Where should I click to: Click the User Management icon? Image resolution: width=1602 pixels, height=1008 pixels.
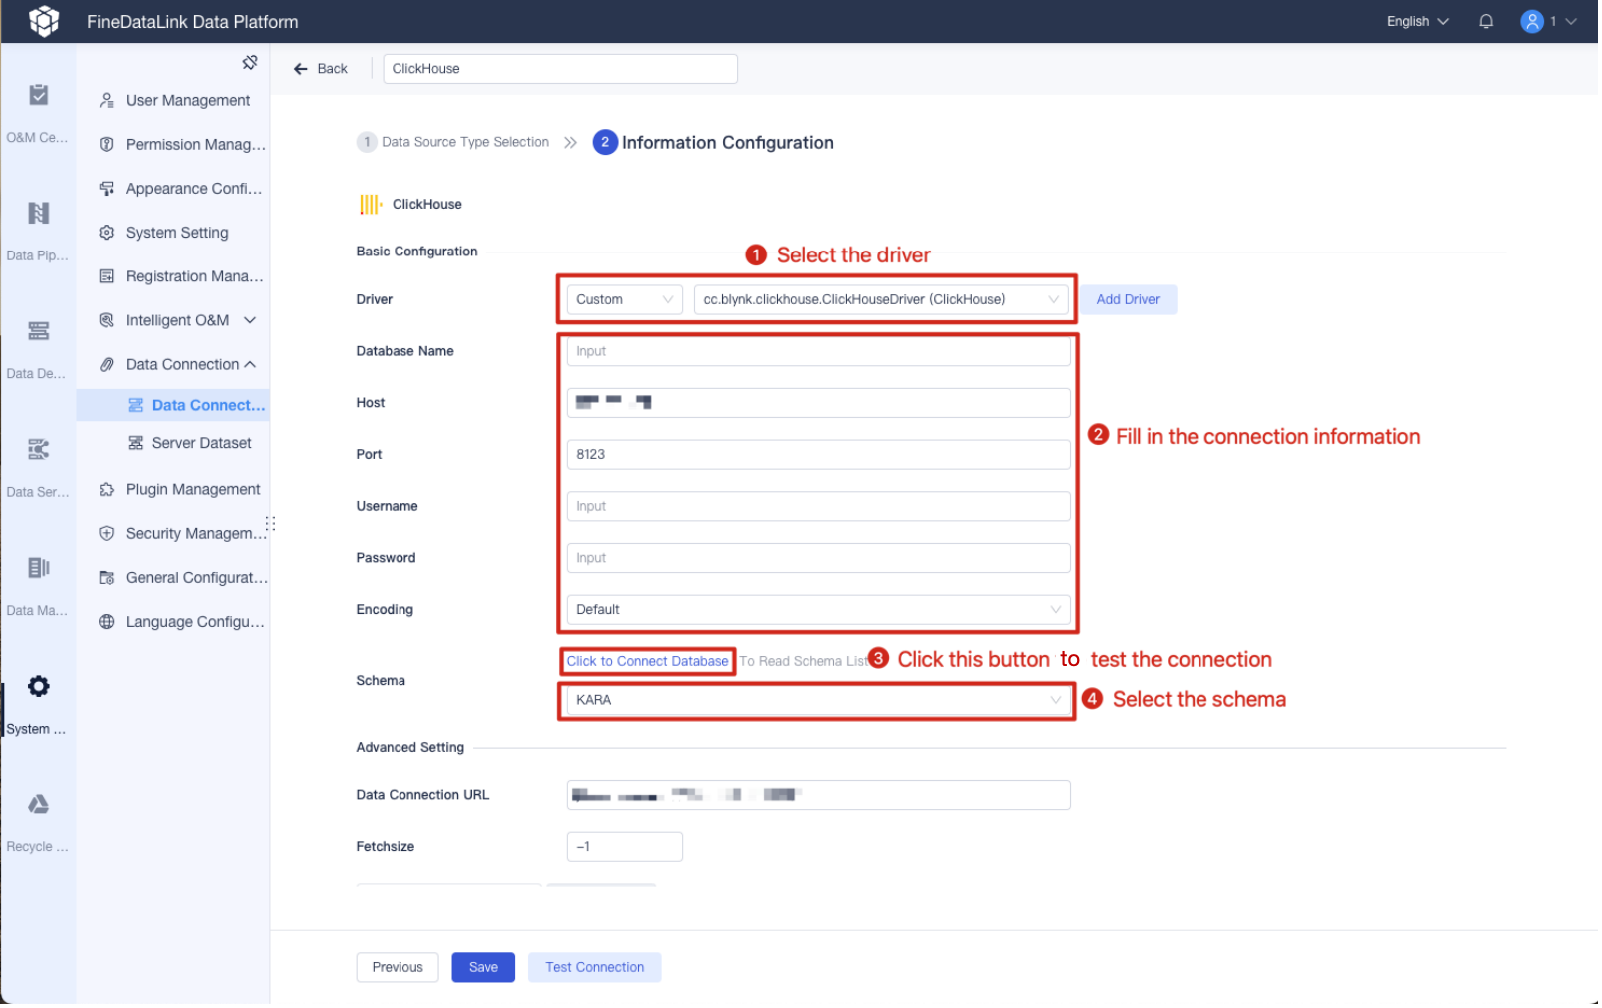pos(107,101)
